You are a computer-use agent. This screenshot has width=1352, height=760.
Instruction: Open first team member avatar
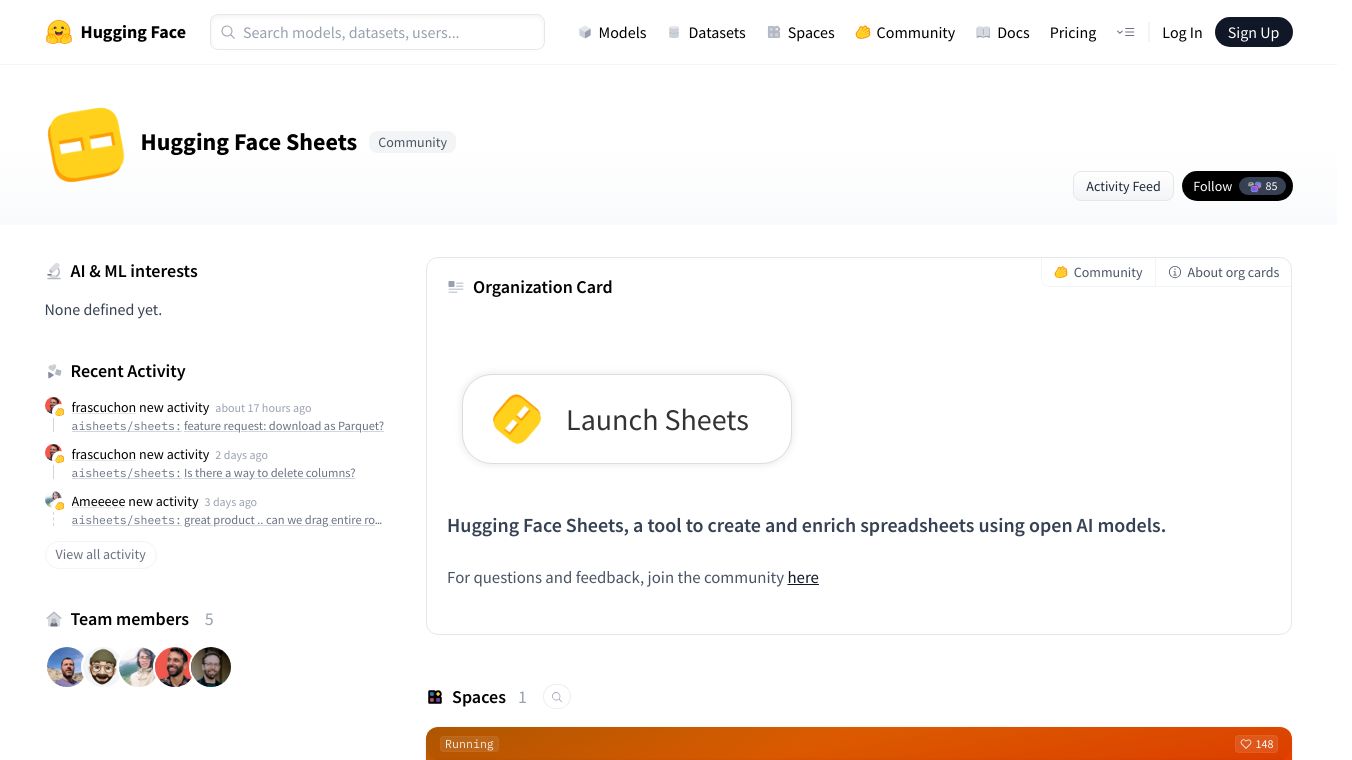[x=66, y=667]
